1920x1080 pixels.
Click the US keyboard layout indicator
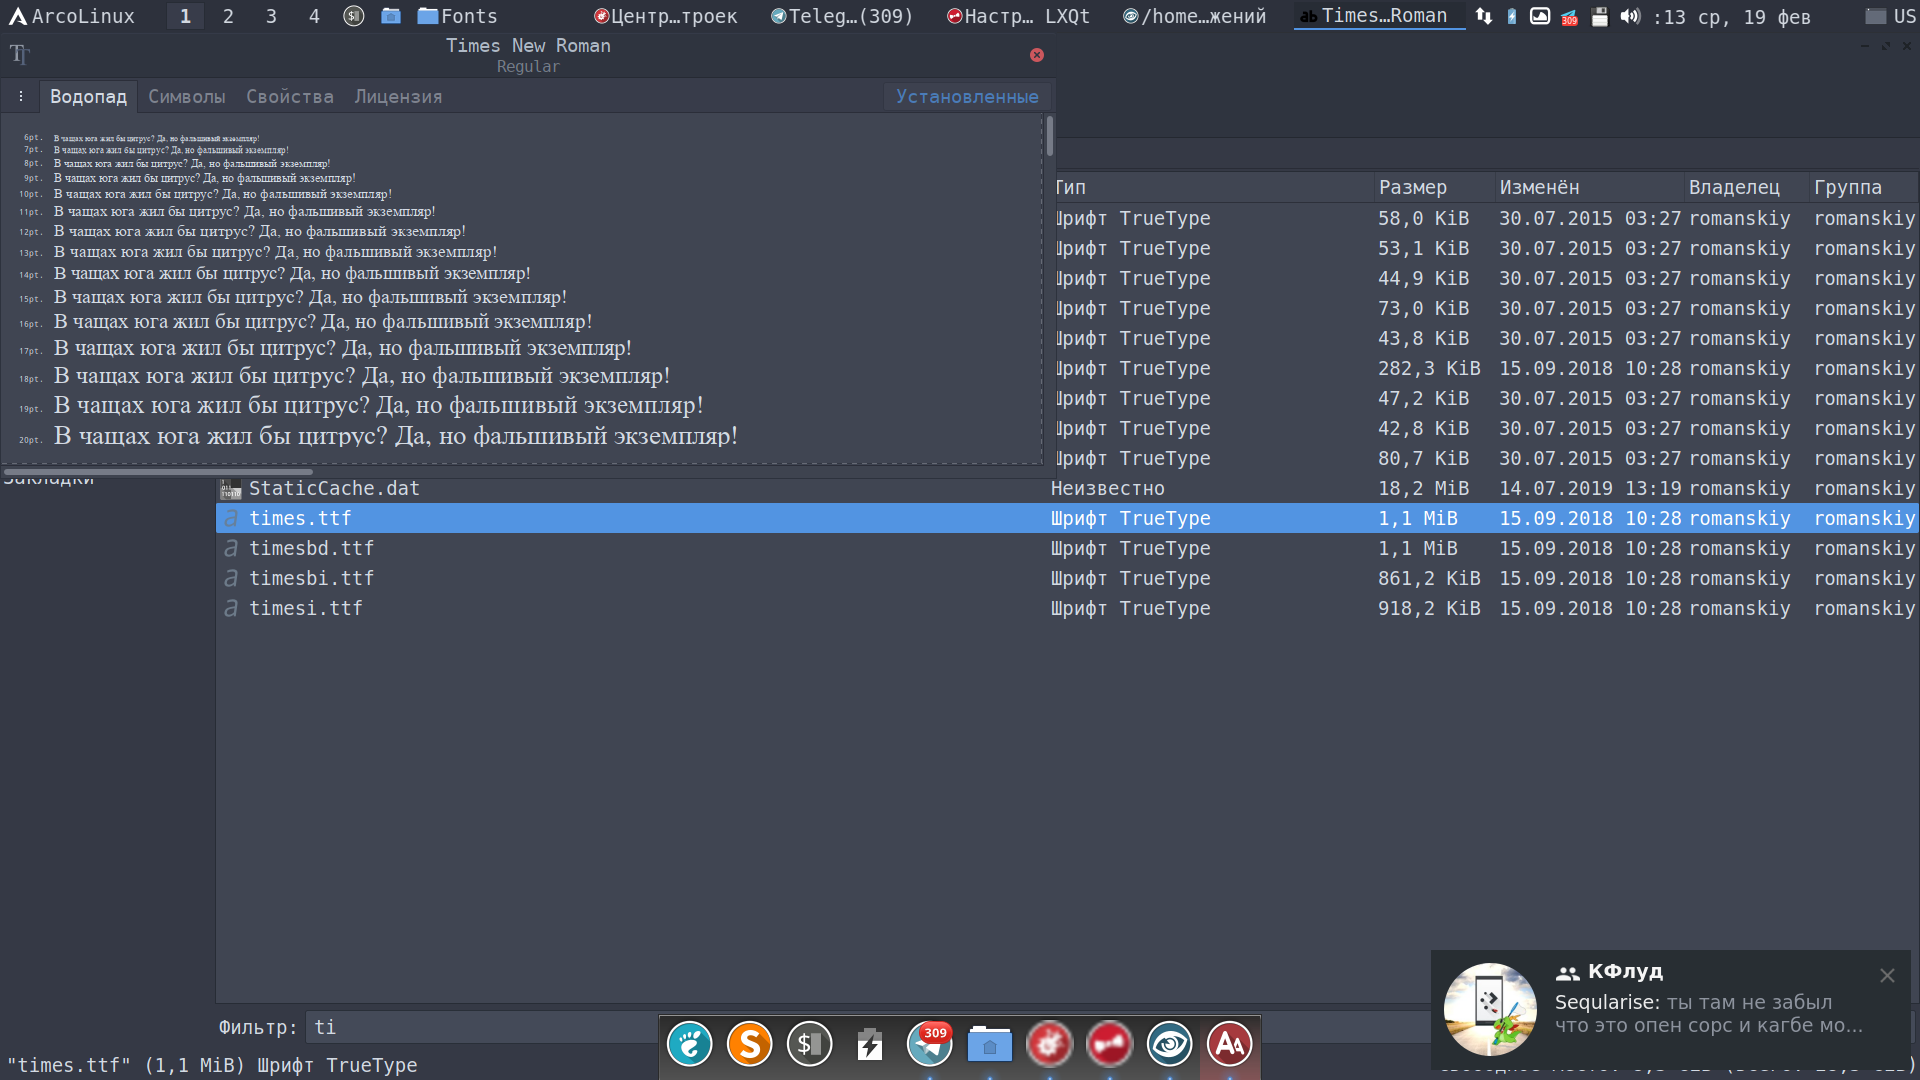click(x=1892, y=16)
